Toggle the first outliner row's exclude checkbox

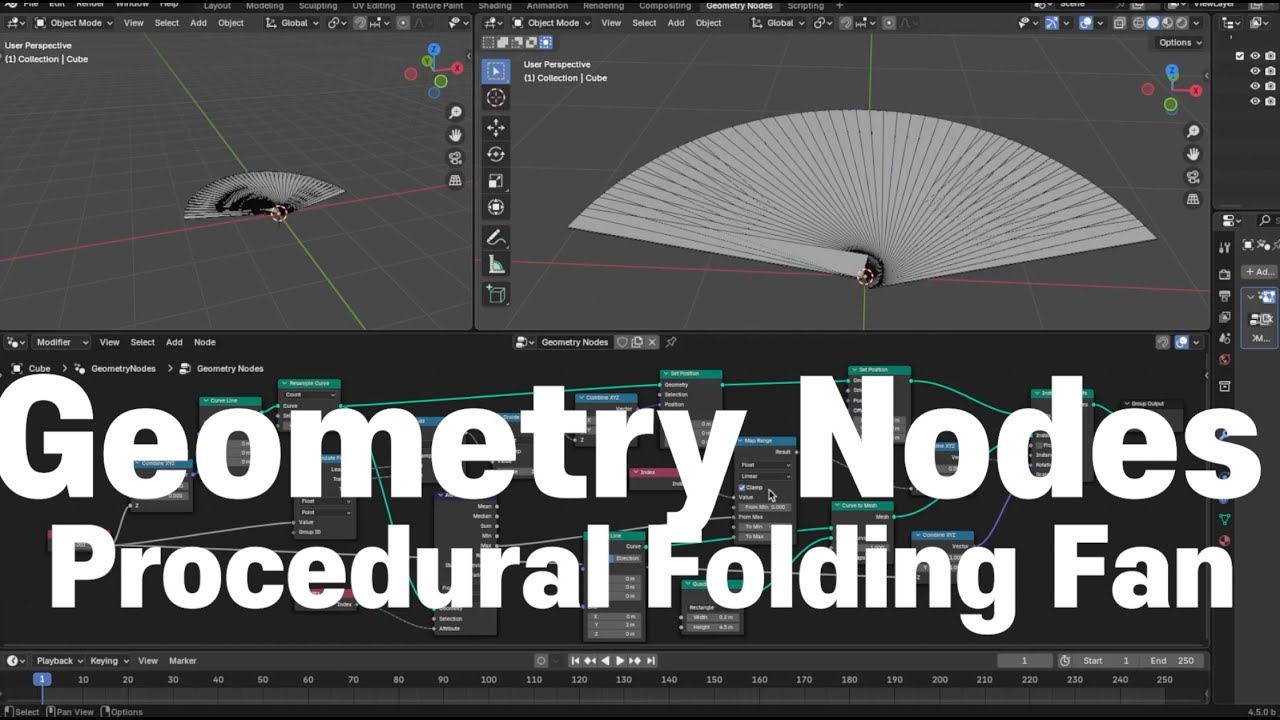(1240, 56)
